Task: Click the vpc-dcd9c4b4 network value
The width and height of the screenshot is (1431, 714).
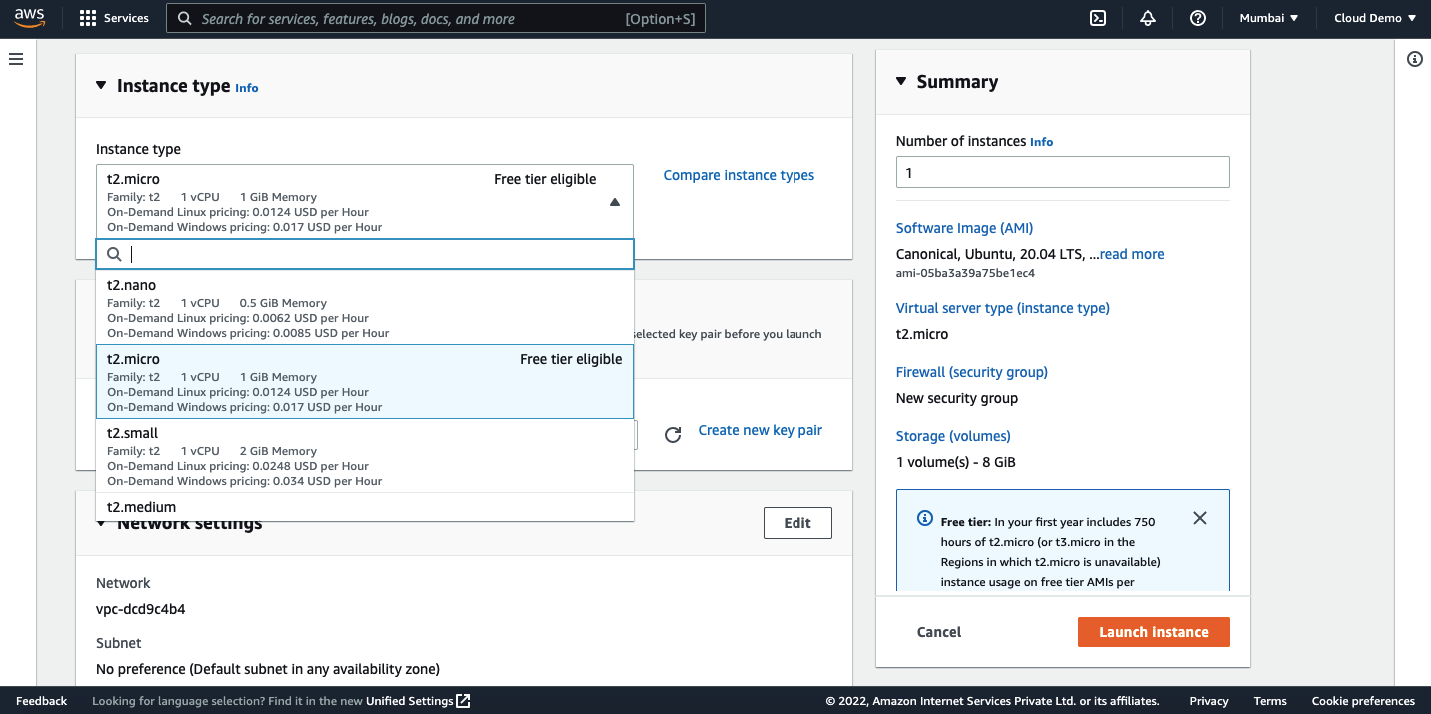Action: click(141, 609)
